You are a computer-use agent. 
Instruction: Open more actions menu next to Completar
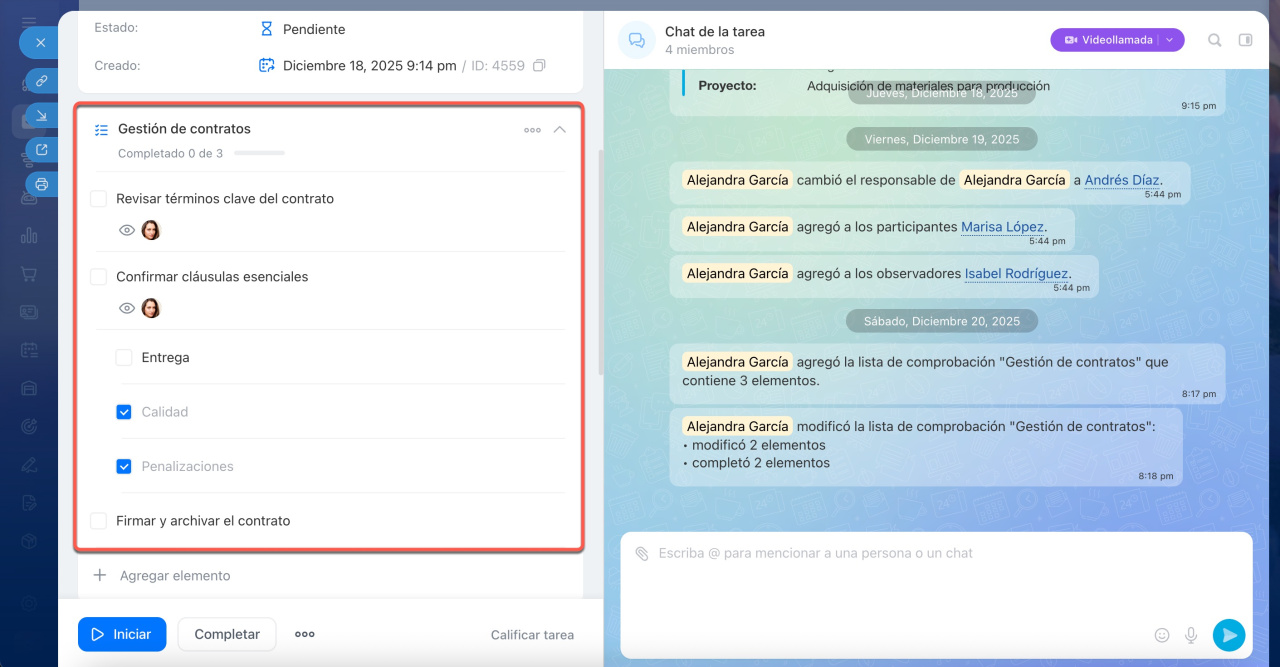click(305, 634)
